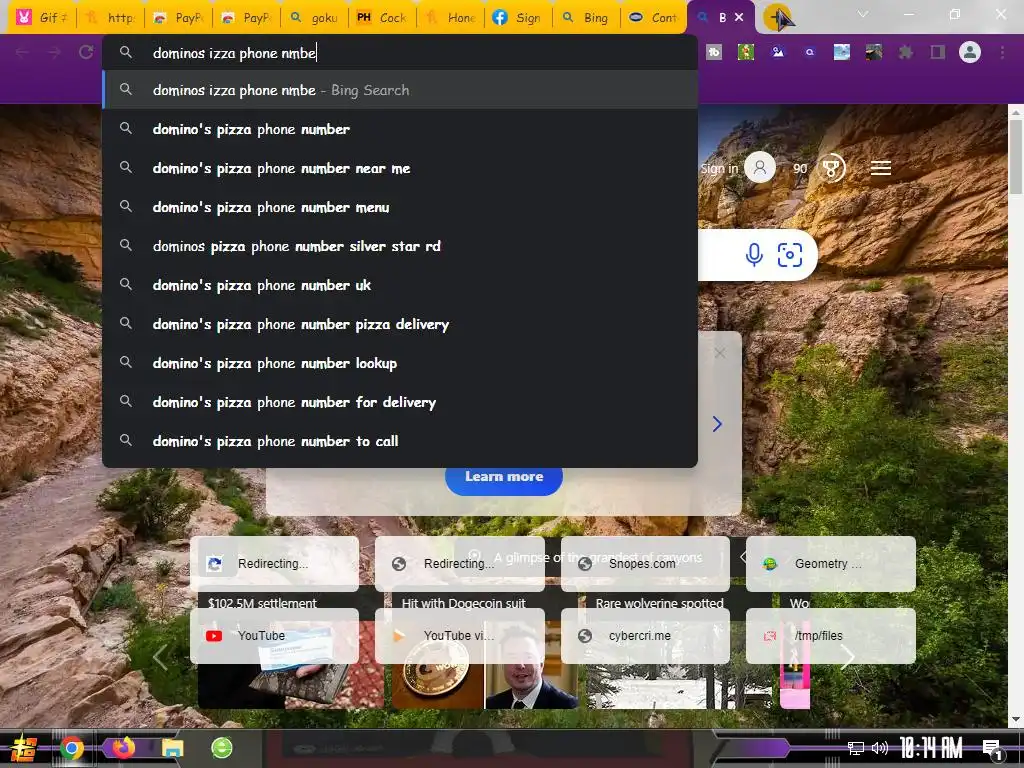Open visual search camera icon

coord(790,255)
